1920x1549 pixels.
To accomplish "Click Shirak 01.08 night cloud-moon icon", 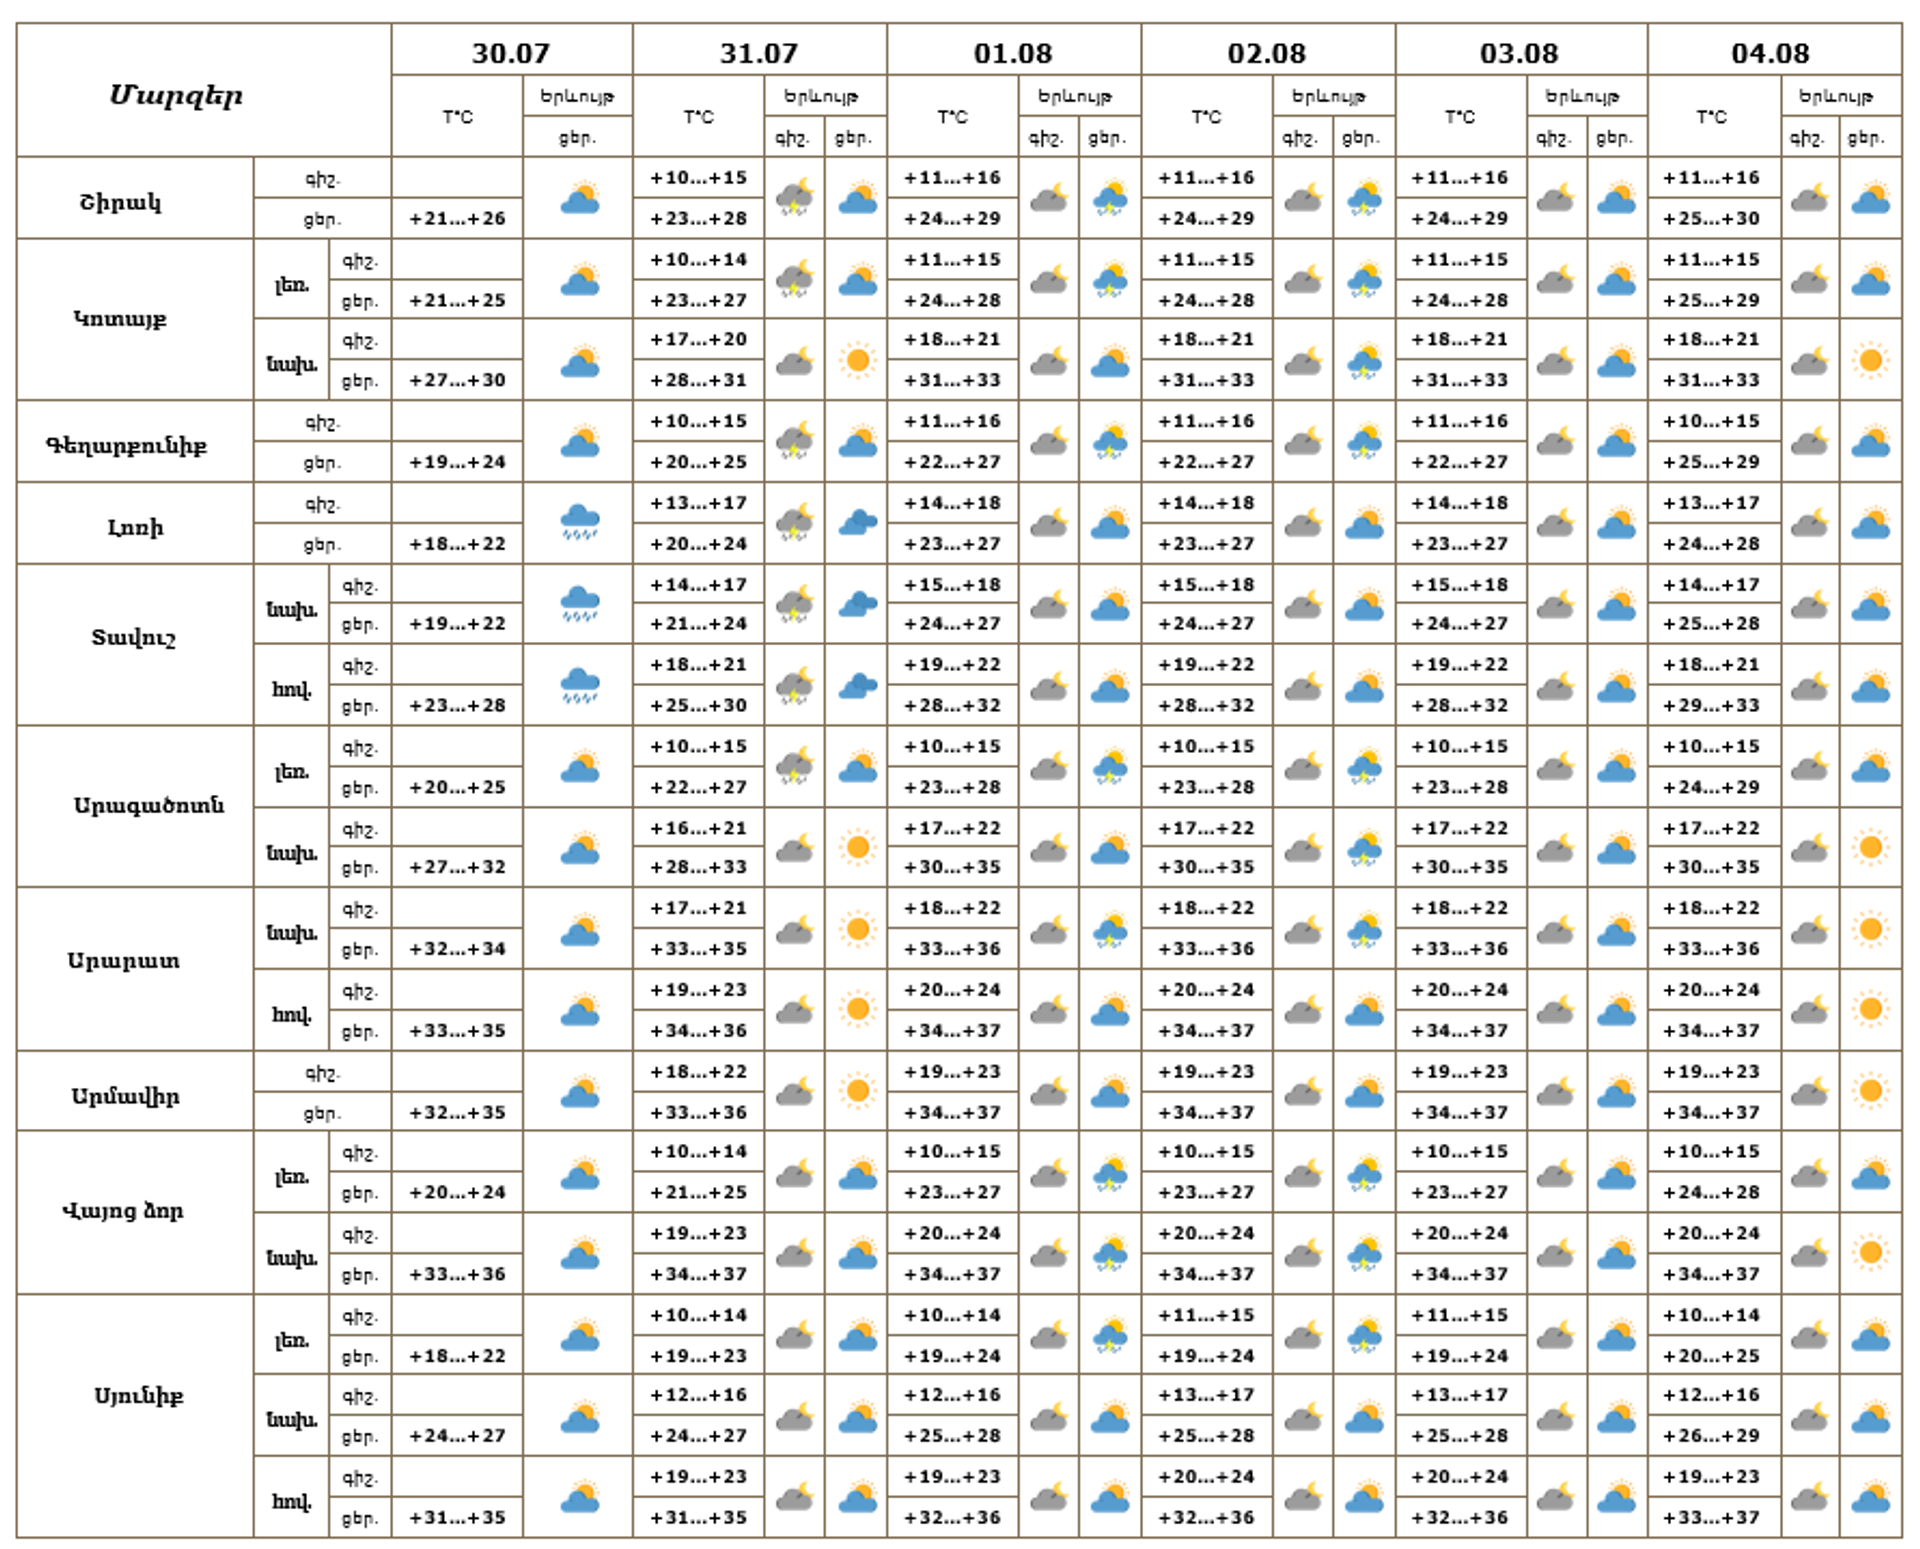I will click(1049, 198).
